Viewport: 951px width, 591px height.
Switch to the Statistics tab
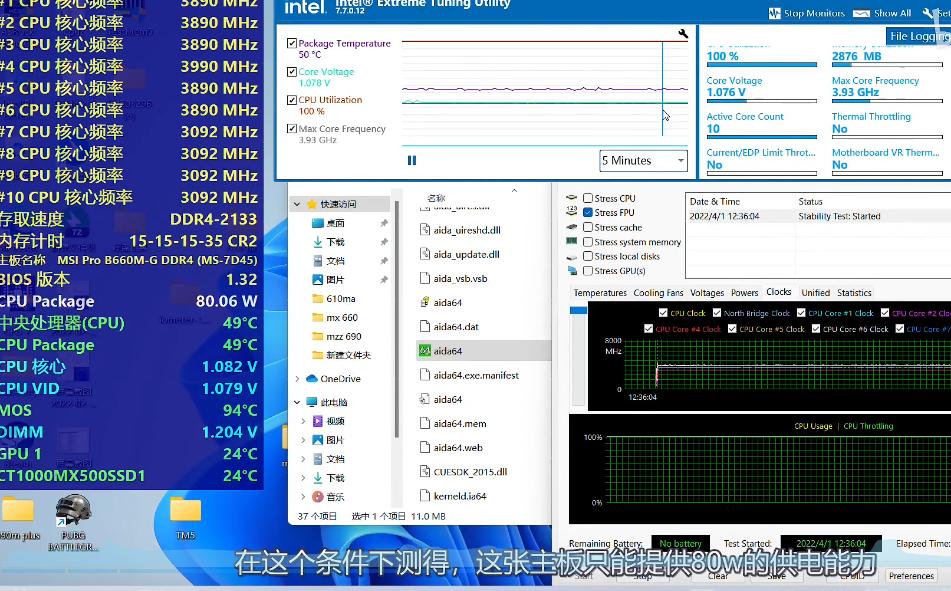click(x=854, y=293)
